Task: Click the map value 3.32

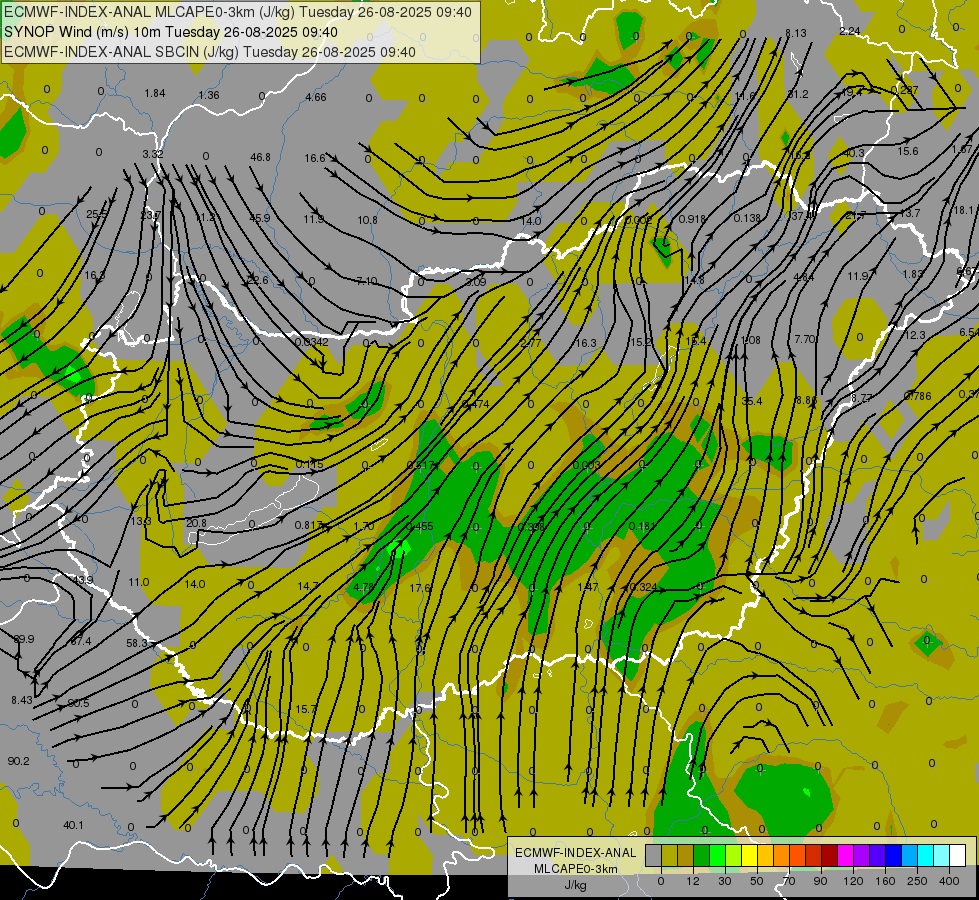Action: click(x=153, y=154)
